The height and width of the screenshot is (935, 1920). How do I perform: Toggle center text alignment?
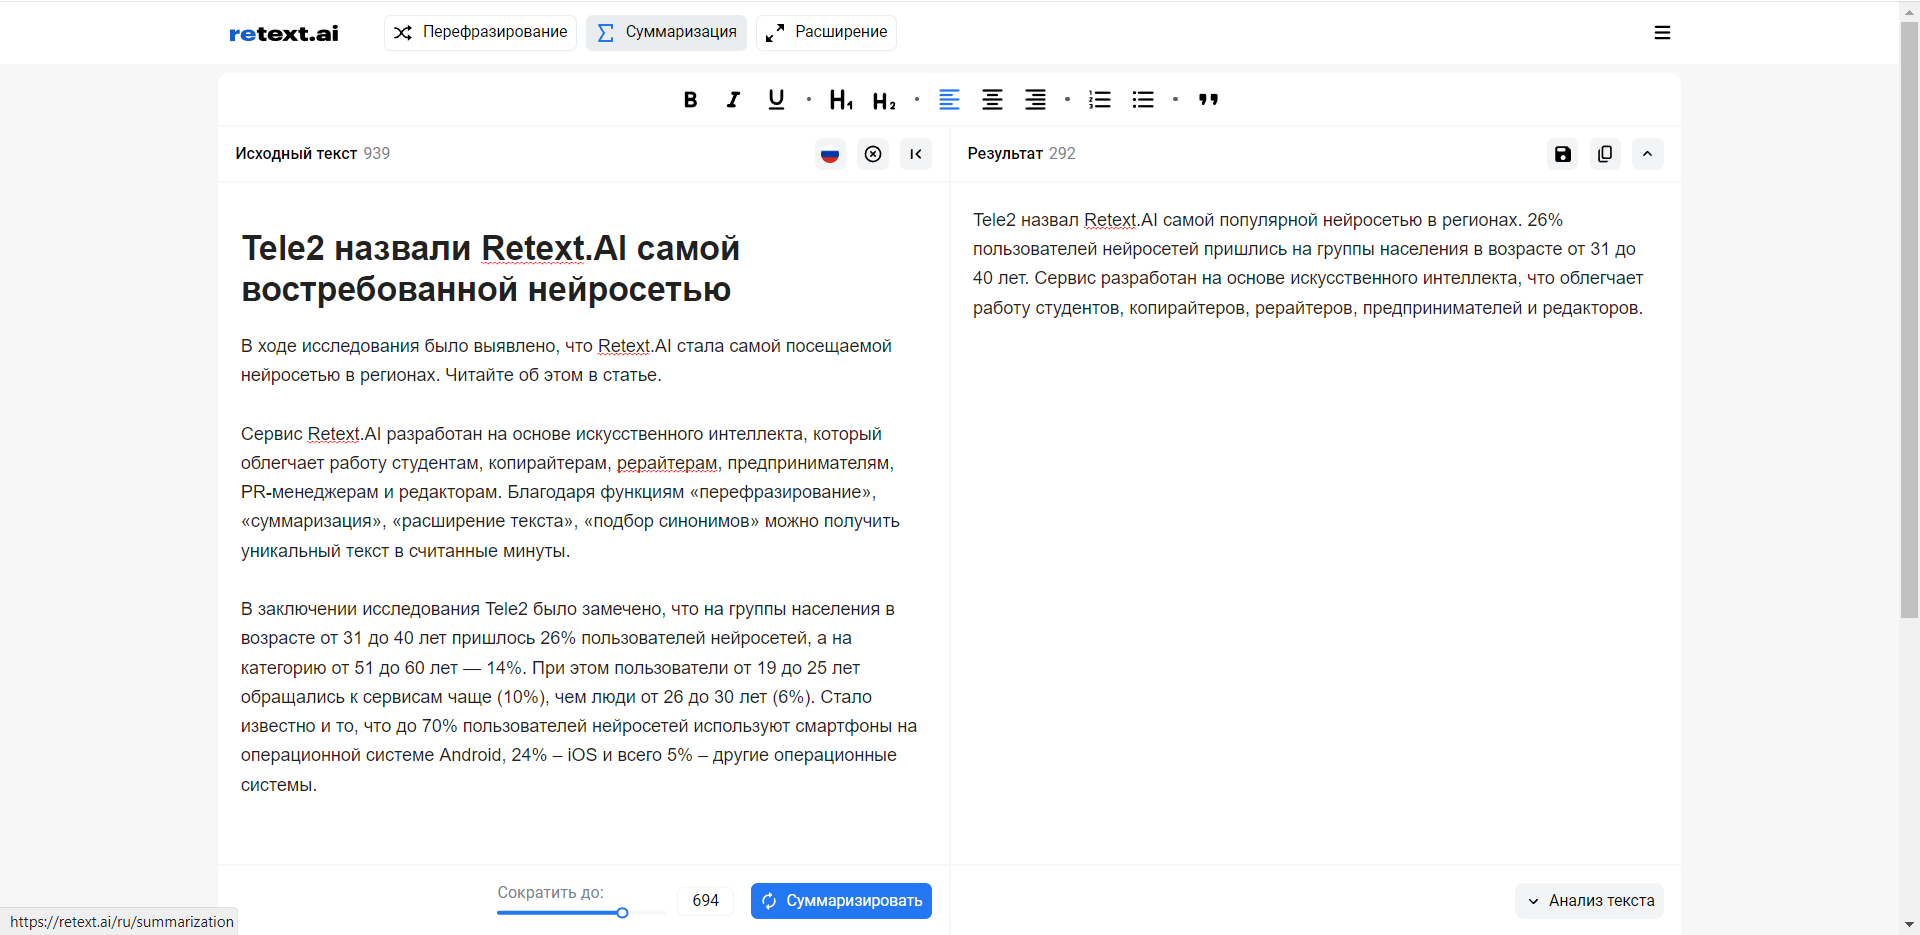(992, 99)
